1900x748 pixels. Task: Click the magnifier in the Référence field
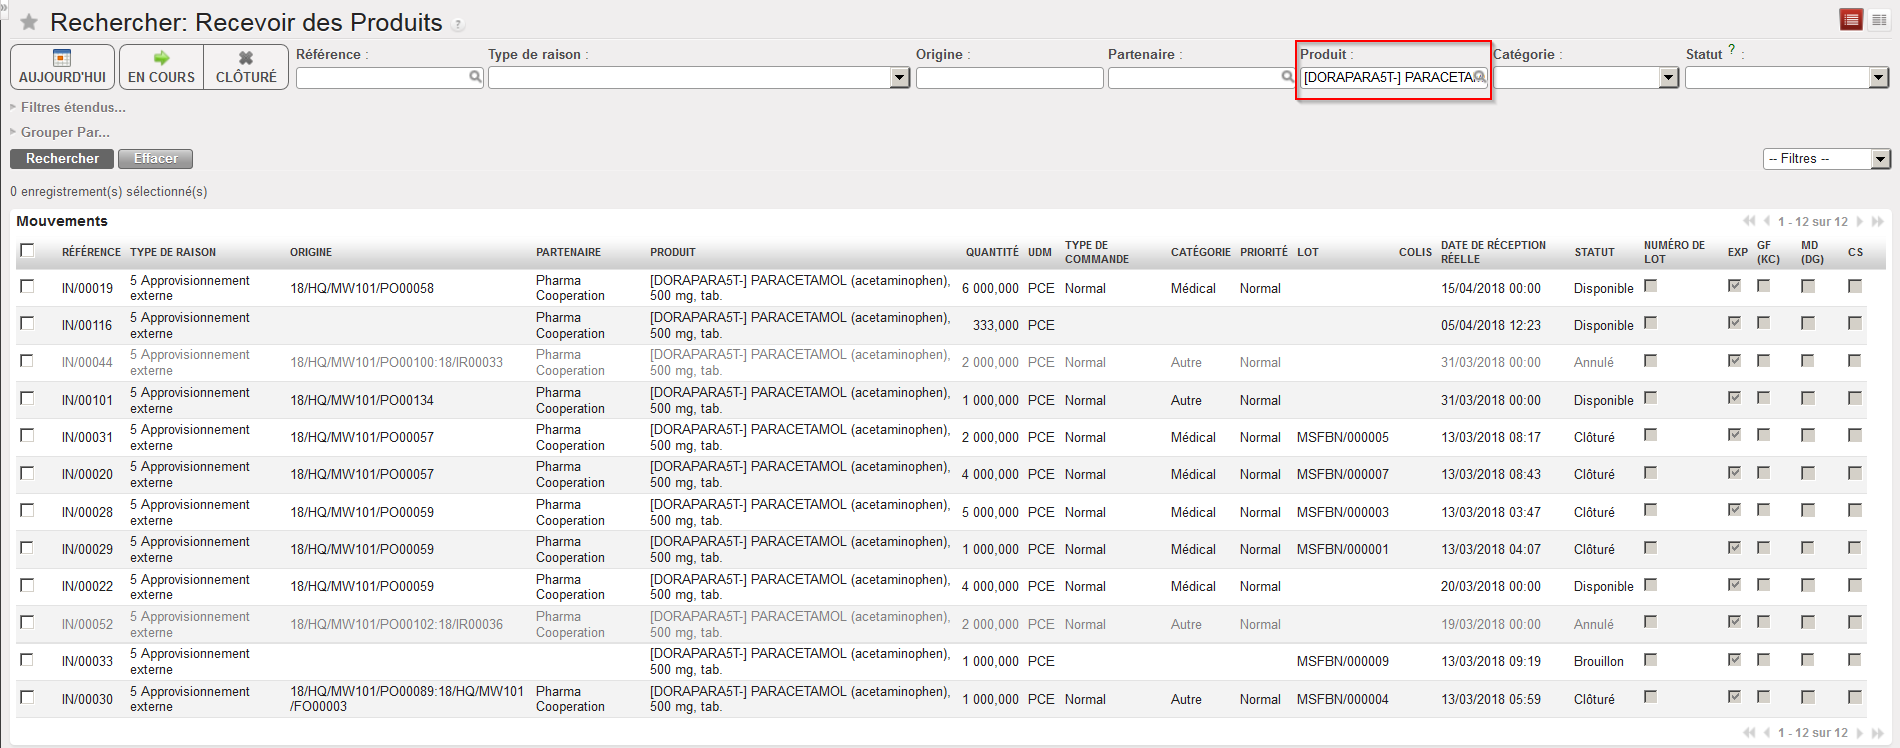476,77
